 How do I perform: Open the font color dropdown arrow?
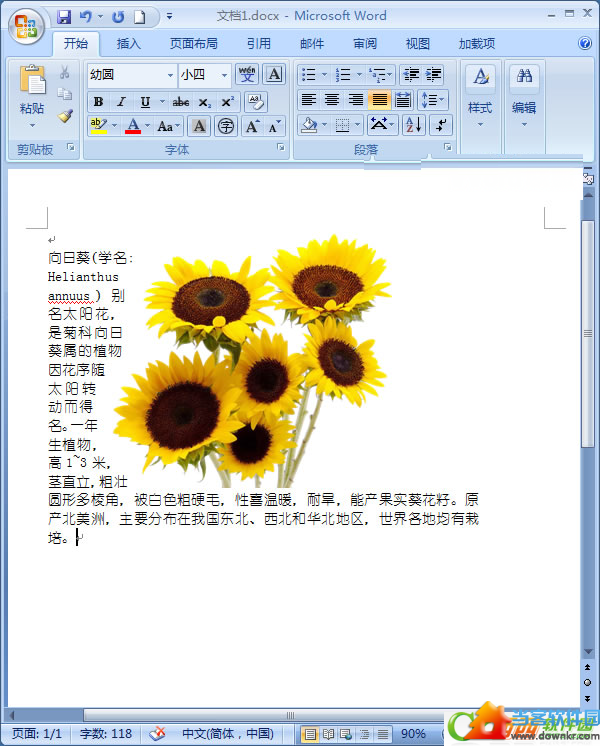point(148,126)
